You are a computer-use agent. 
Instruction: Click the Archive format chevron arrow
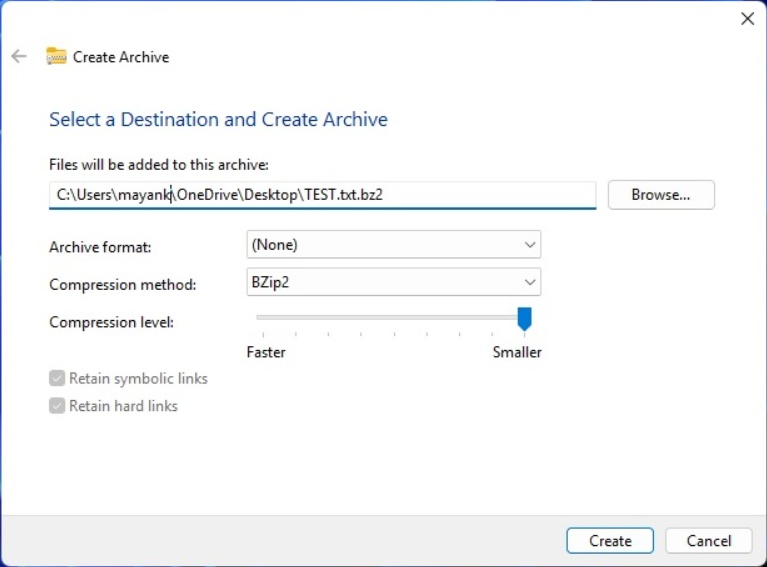(x=530, y=245)
